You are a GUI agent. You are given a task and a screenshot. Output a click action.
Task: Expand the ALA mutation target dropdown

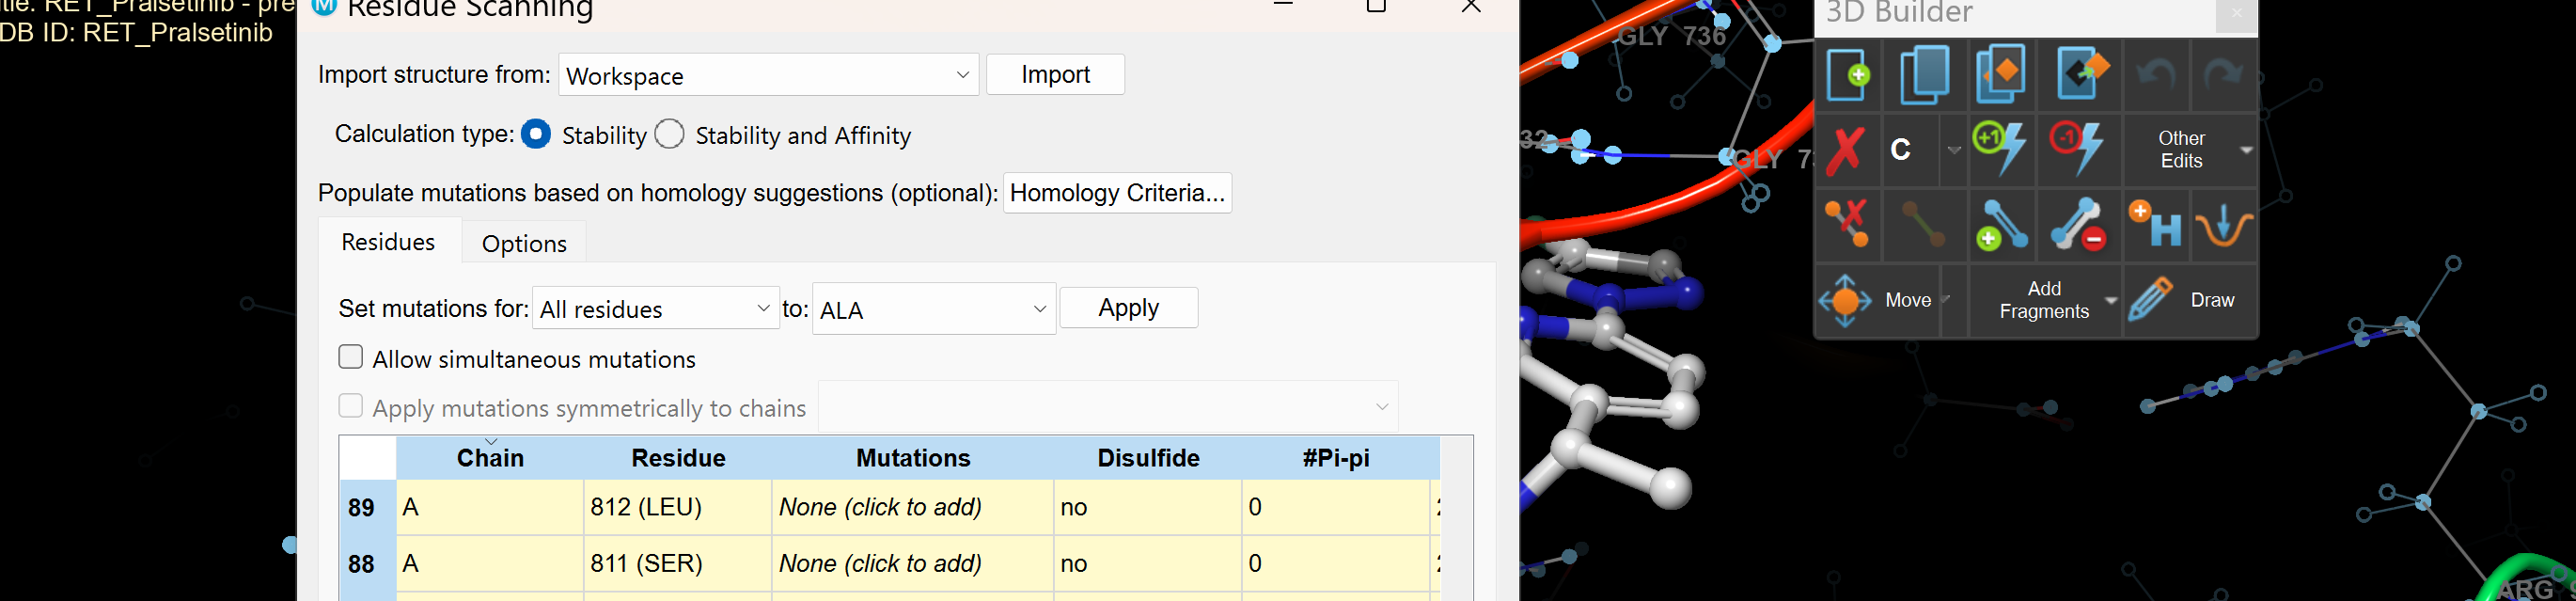pyautogui.click(x=934, y=309)
